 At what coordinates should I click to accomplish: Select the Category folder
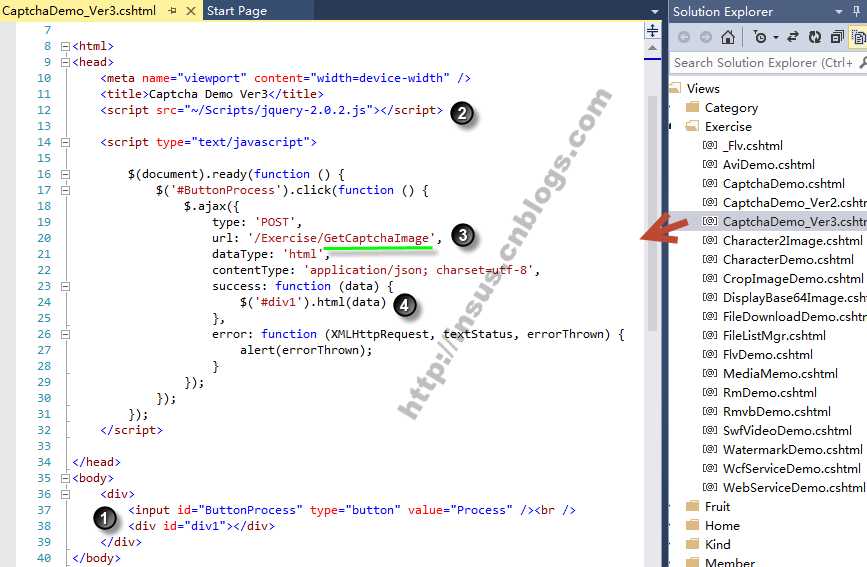(x=731, y=108)
